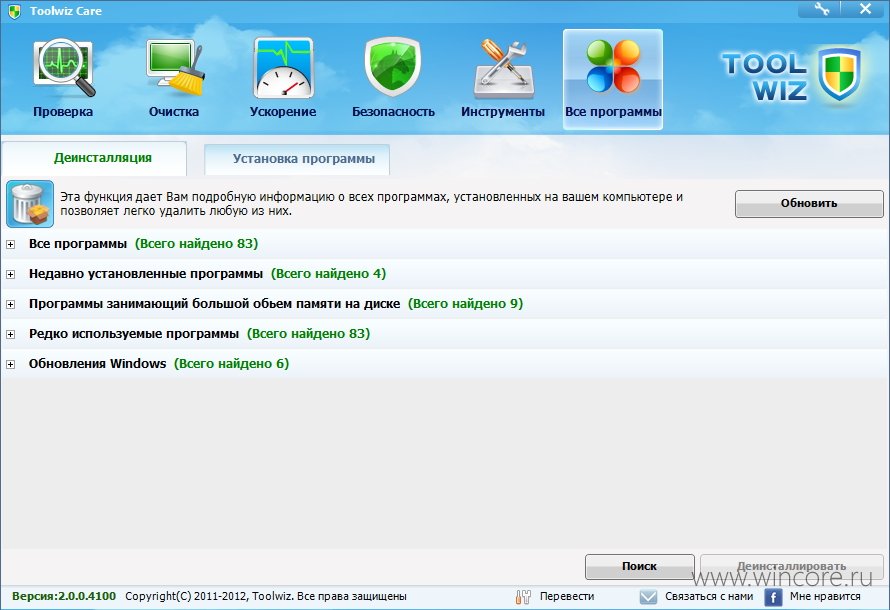
Task: Open settings via wrench icon in title bar
Action: 821,9
